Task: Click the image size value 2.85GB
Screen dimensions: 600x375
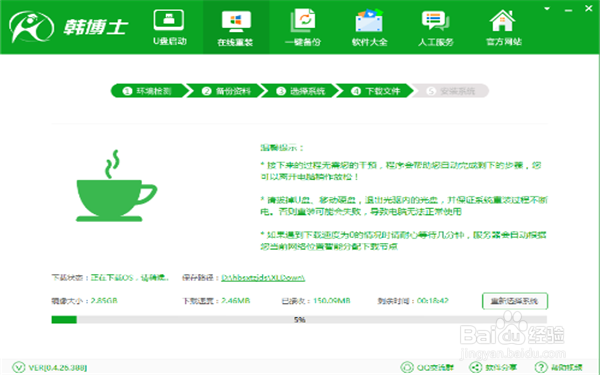Action: pos(104,301)
